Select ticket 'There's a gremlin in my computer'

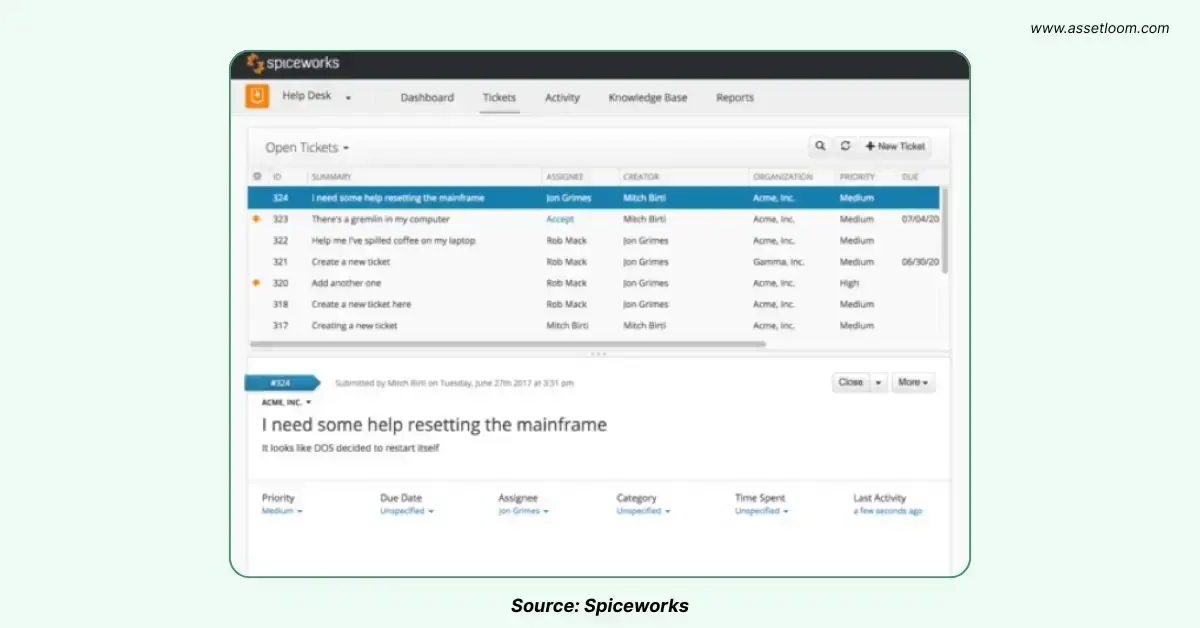click(594, 219)
